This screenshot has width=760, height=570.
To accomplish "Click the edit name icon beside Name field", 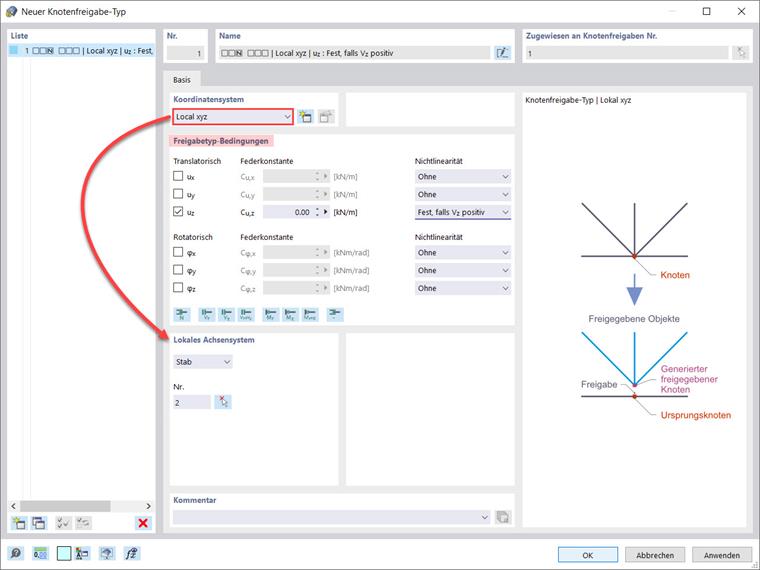I will pyautogui.click(x=502, y=53).
